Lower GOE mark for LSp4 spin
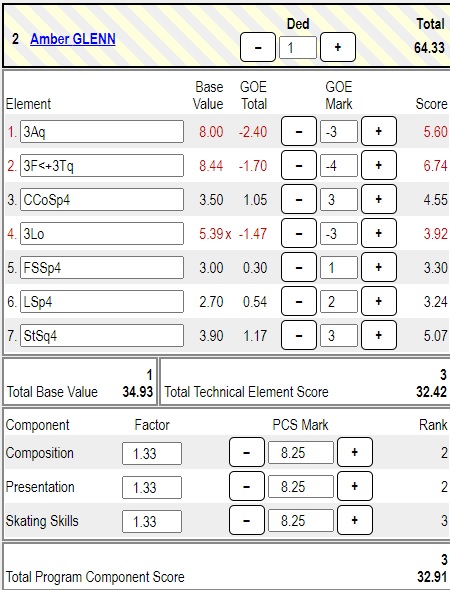Image resolution: width=450 pixels, height=590 pixels. 299,301
